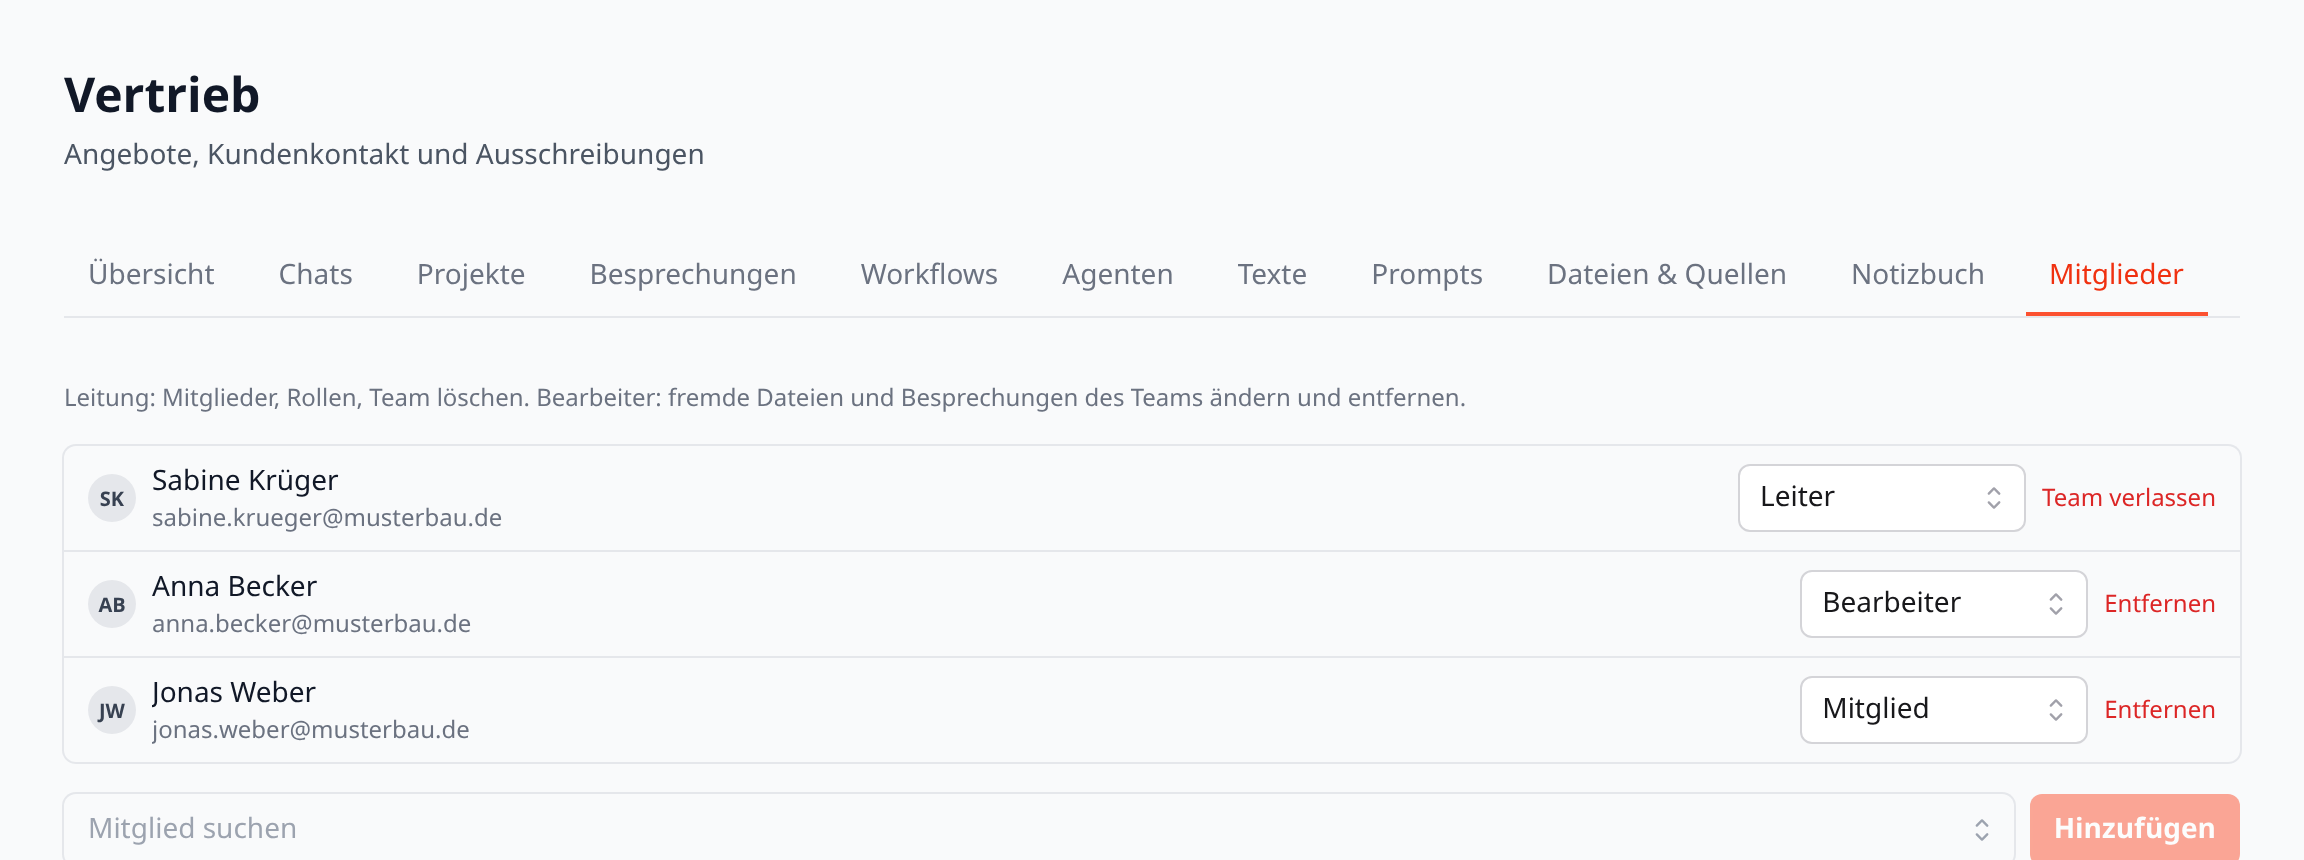Click the Leitung roles explanation text
The height and width of the screenshot is (860, 2304).
765,398
